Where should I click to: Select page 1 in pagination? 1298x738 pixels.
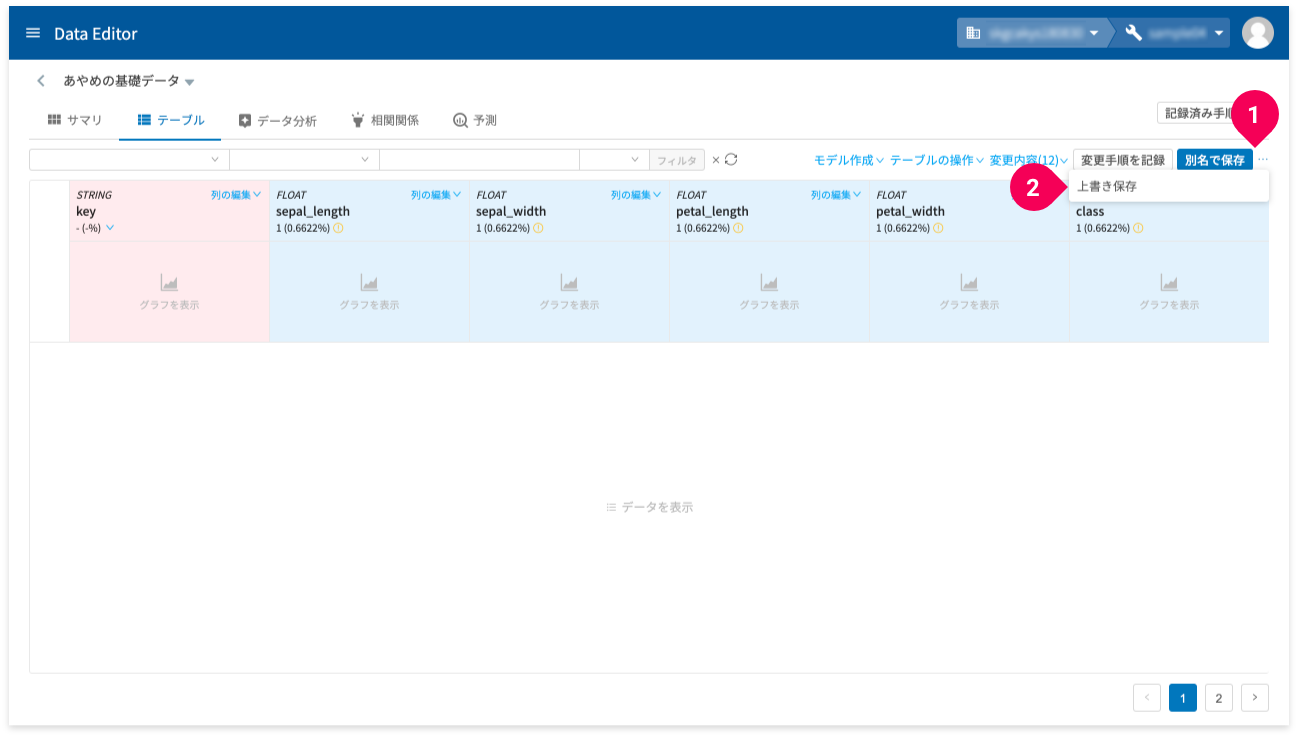1183,698
